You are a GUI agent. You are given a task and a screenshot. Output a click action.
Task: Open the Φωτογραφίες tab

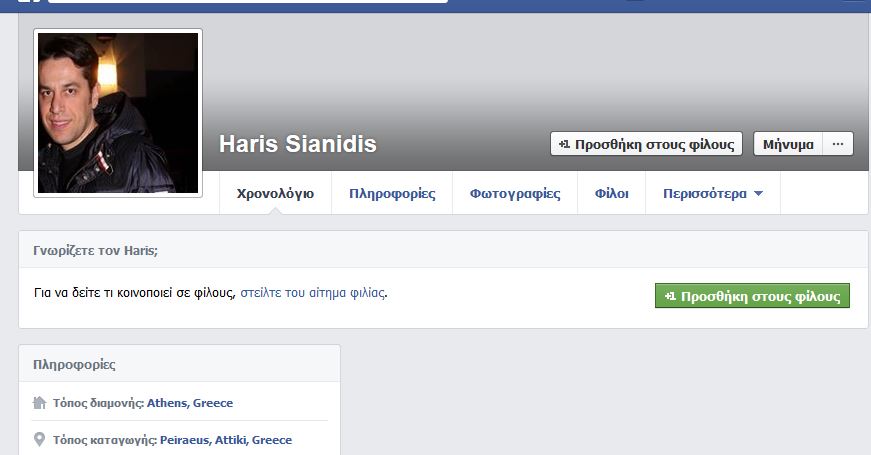click(x=515, y=194)
